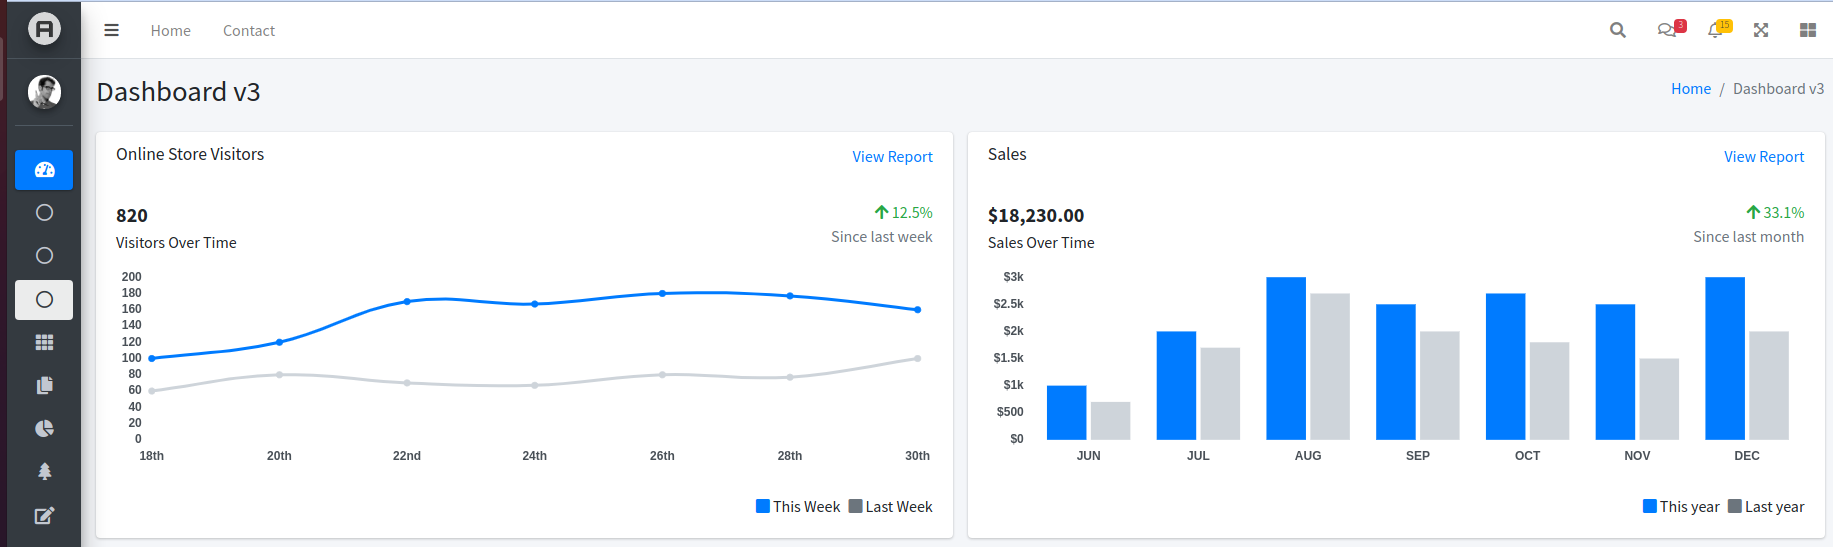Screen dimensions: 1833x547
Task: Click the gray Last year legend swatch
Action: tap(1735, 506)
